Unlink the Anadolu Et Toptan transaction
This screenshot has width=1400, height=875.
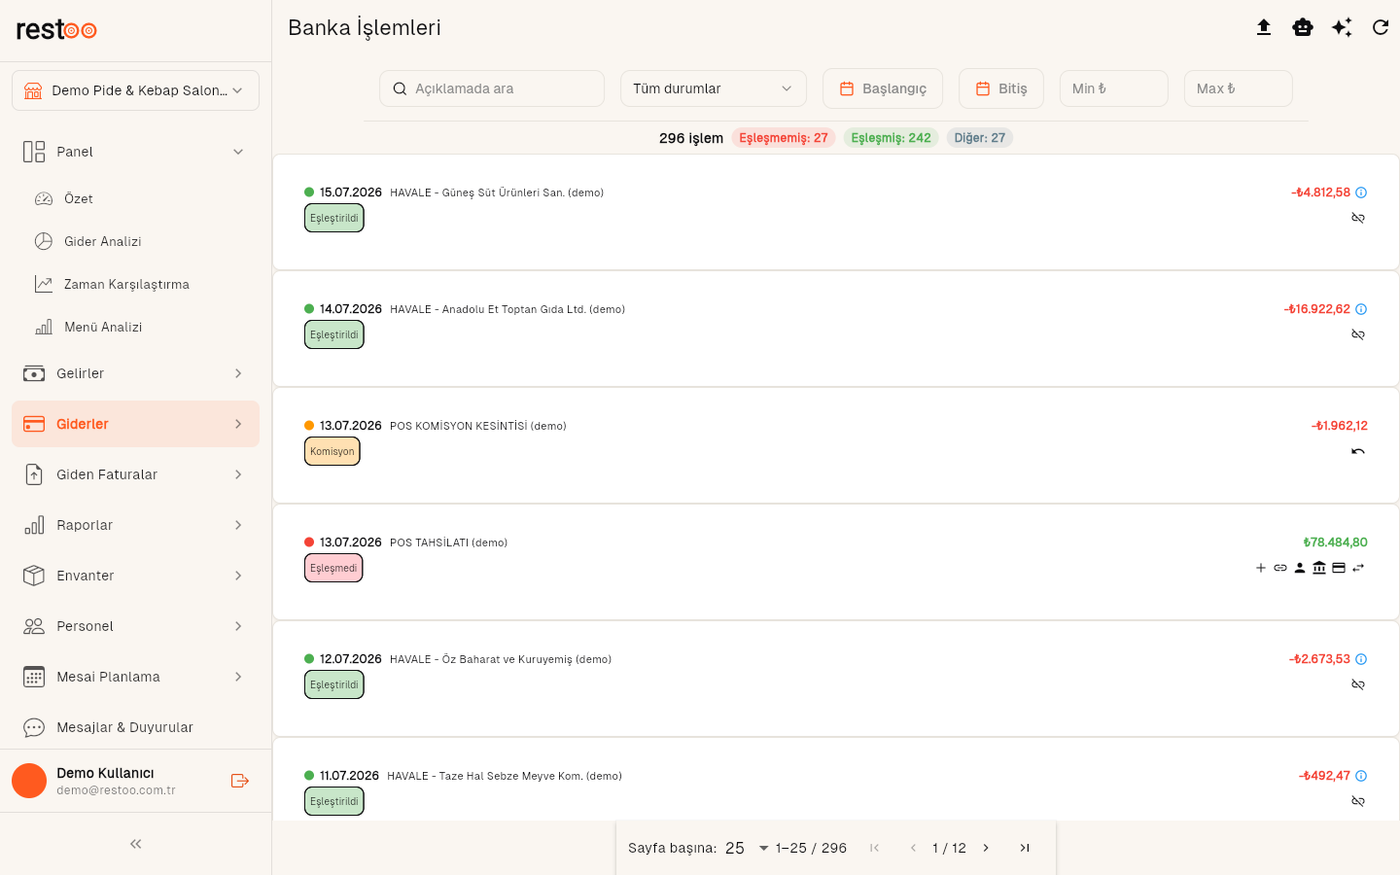pos(1358,335)
